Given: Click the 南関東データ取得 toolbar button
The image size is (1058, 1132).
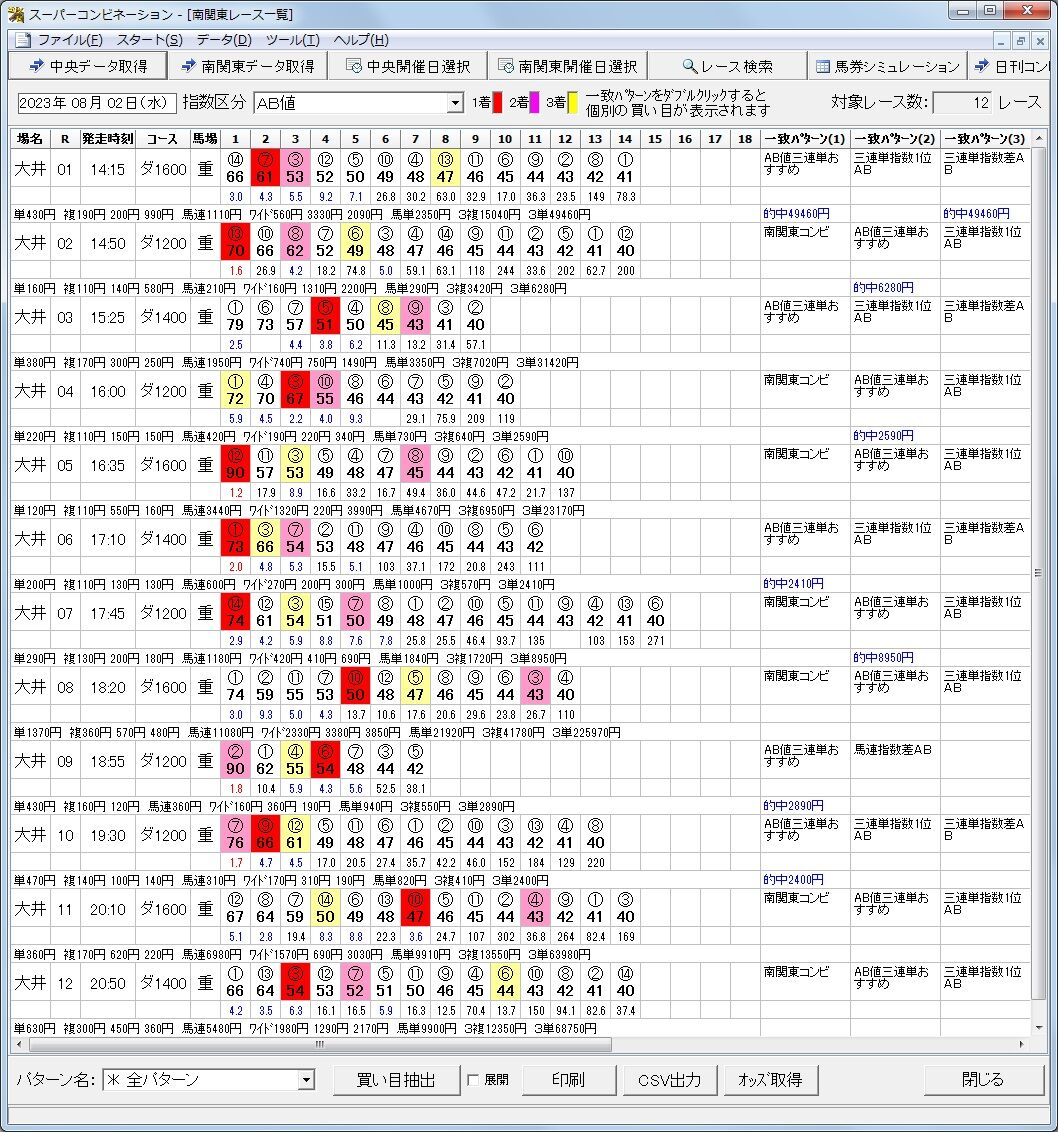Looking at the screenshot, I should (247, 66).
